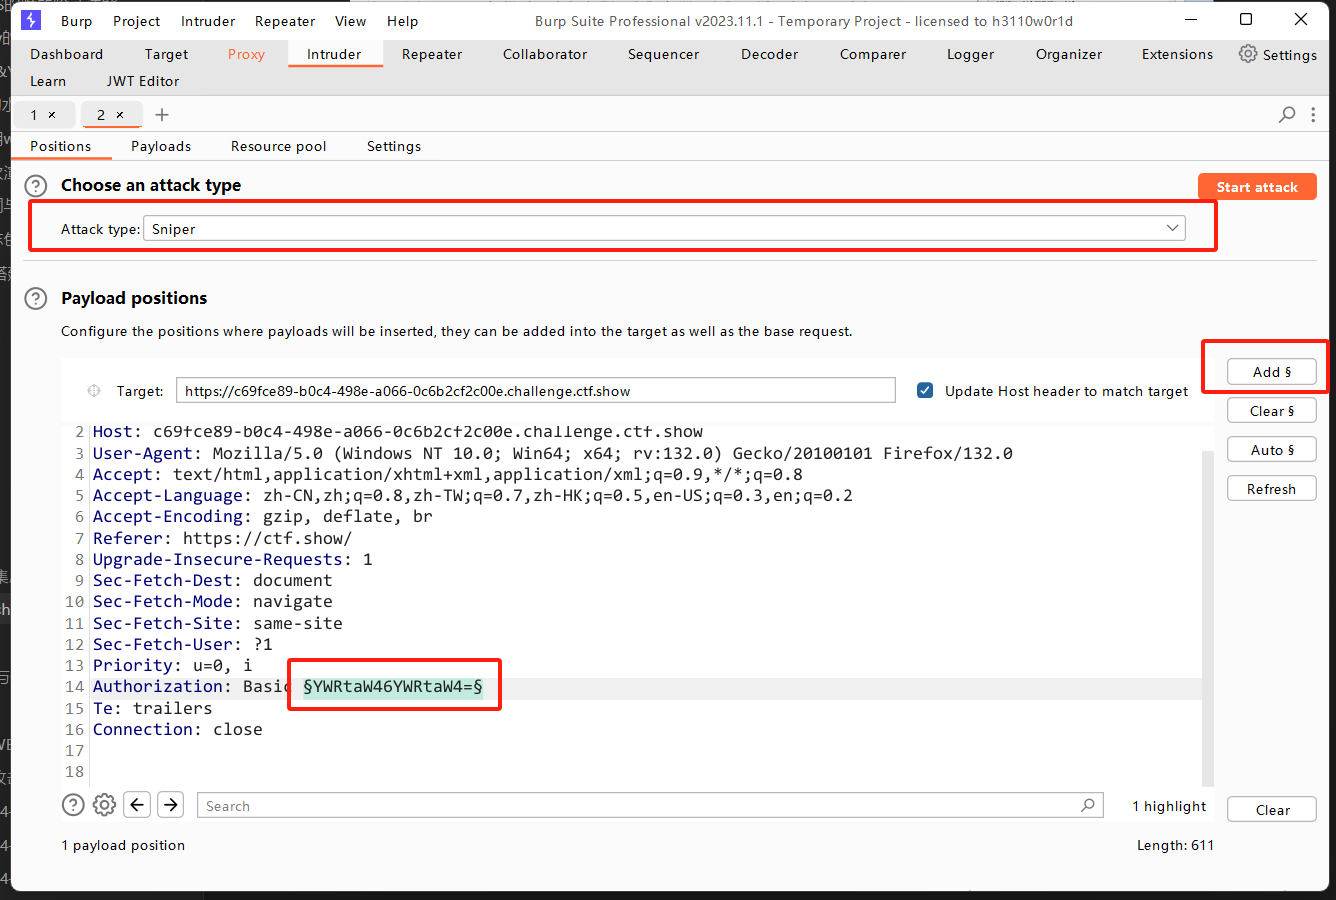Screen dimensions: 1336x900
Task: Open the Attack type Sniper dropdown
Action: (x=664, y=229)
